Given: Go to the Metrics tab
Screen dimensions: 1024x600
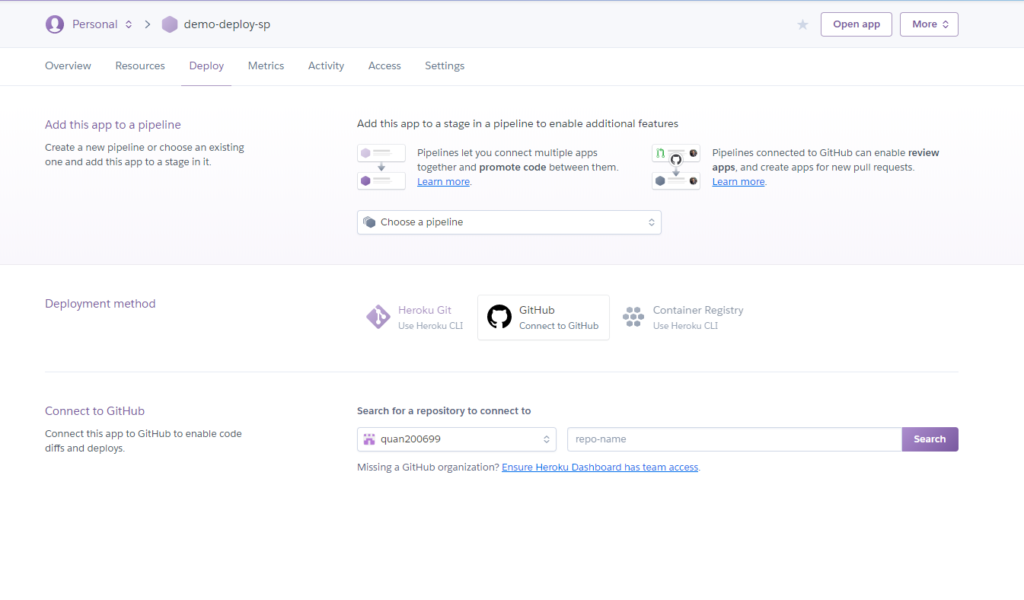Looking at the screenshot, I should tap(266, 66).
